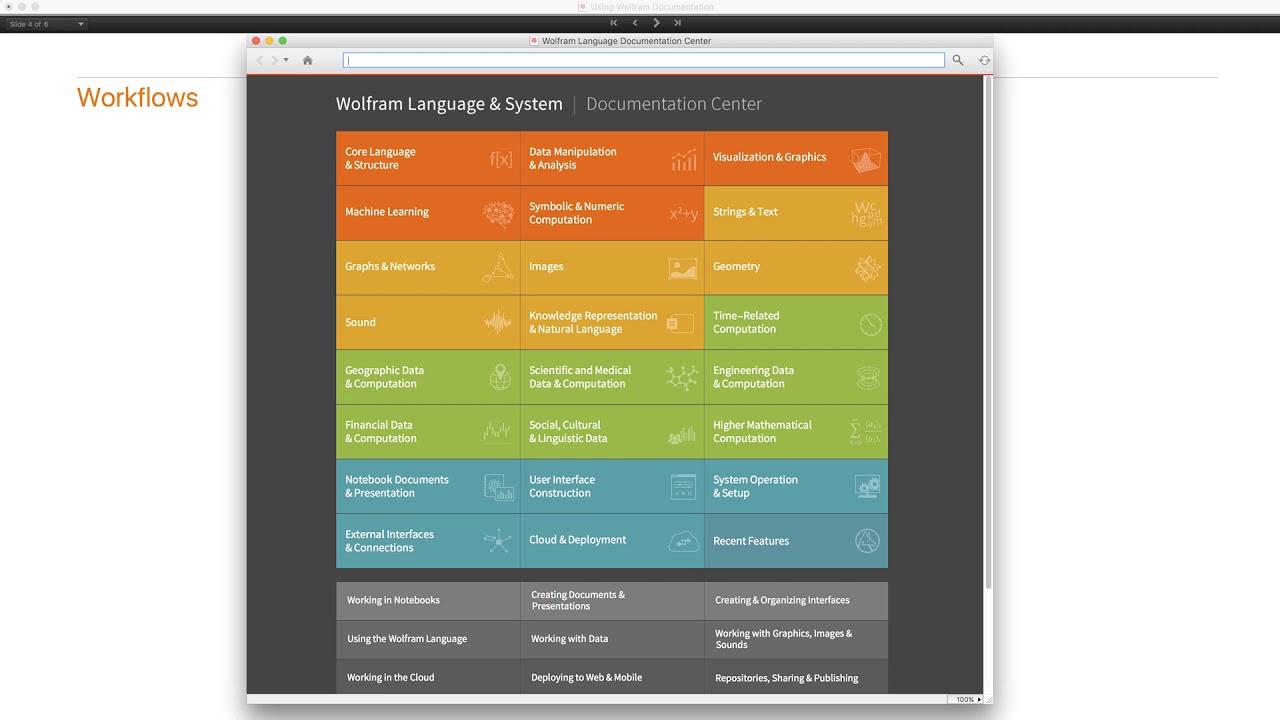Viewport: 1280px width, 720px height.
Task: Click the candlestick chart icon for Financial Data
Action: click(497, 432)
